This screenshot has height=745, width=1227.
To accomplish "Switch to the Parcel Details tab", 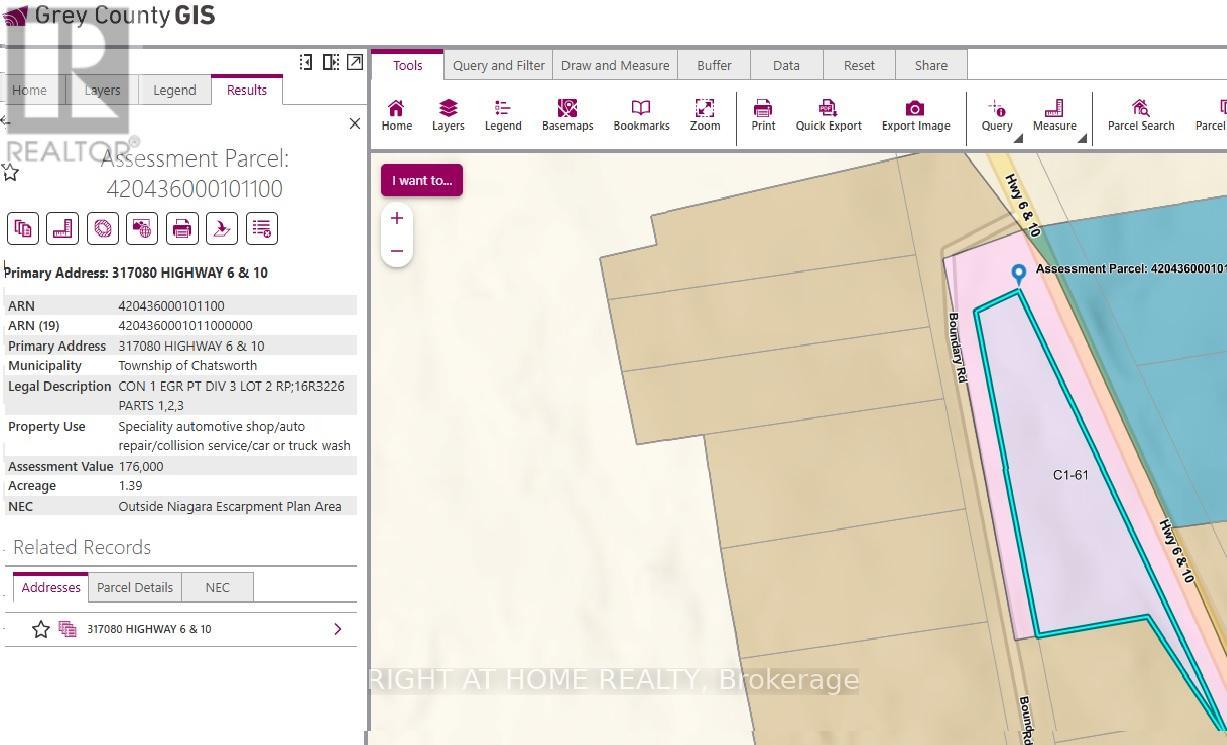I will (135, 587).
